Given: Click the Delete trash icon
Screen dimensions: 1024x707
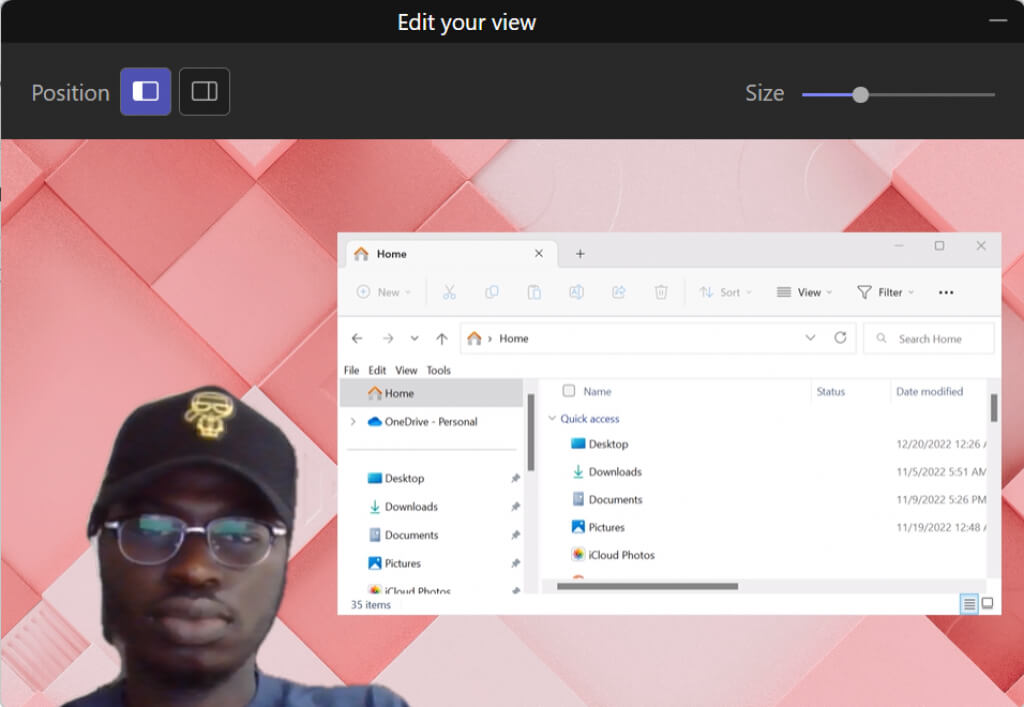Looking at the screenshot, I should 661,292.
